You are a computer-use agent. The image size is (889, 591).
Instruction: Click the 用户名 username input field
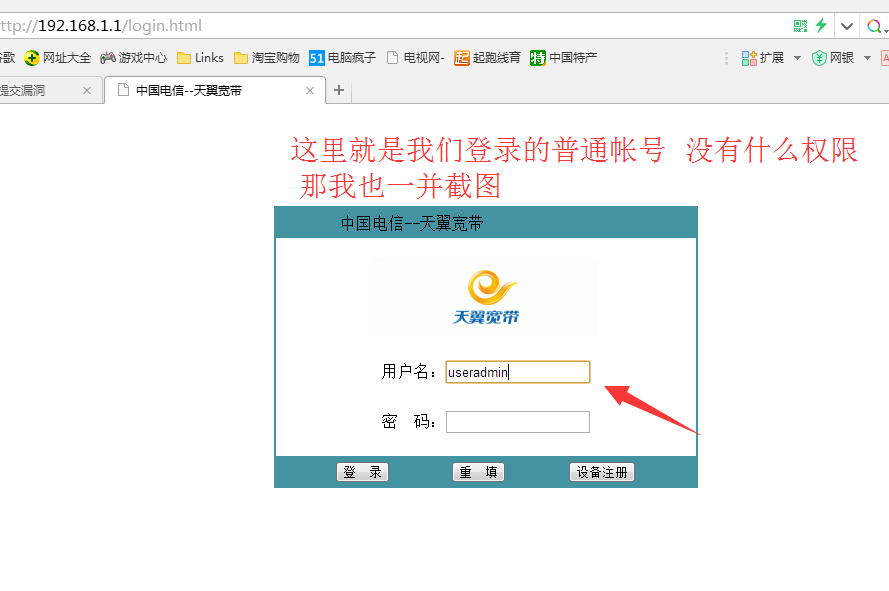pos(518,372)
